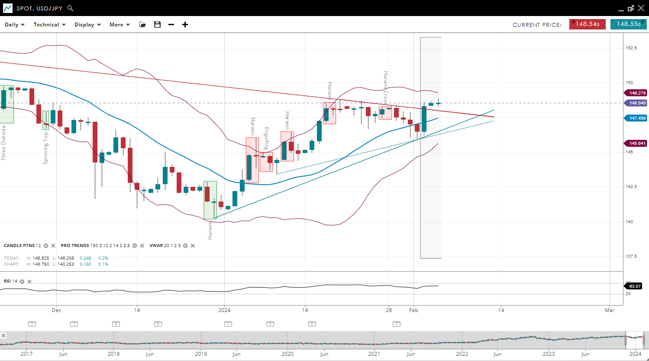Click the red sell price 148.54 button
Screen dimensions: 649x361
tap(587, 24)
